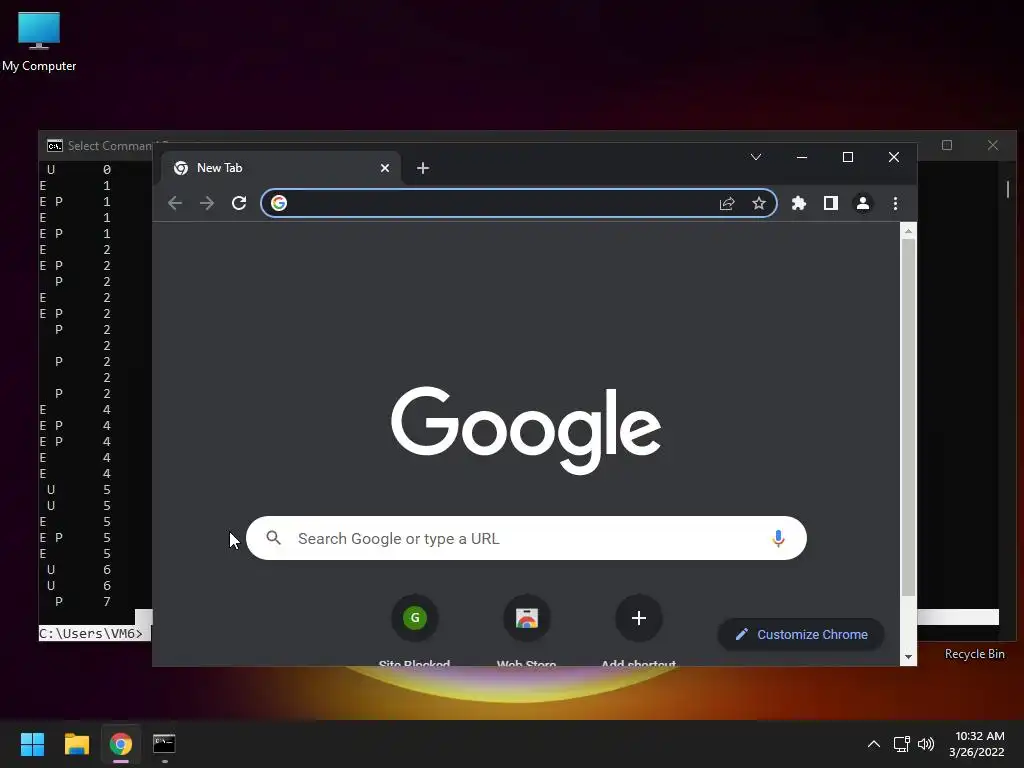
Task: Share this page from the address bar
Action: (x=727, y=203)
